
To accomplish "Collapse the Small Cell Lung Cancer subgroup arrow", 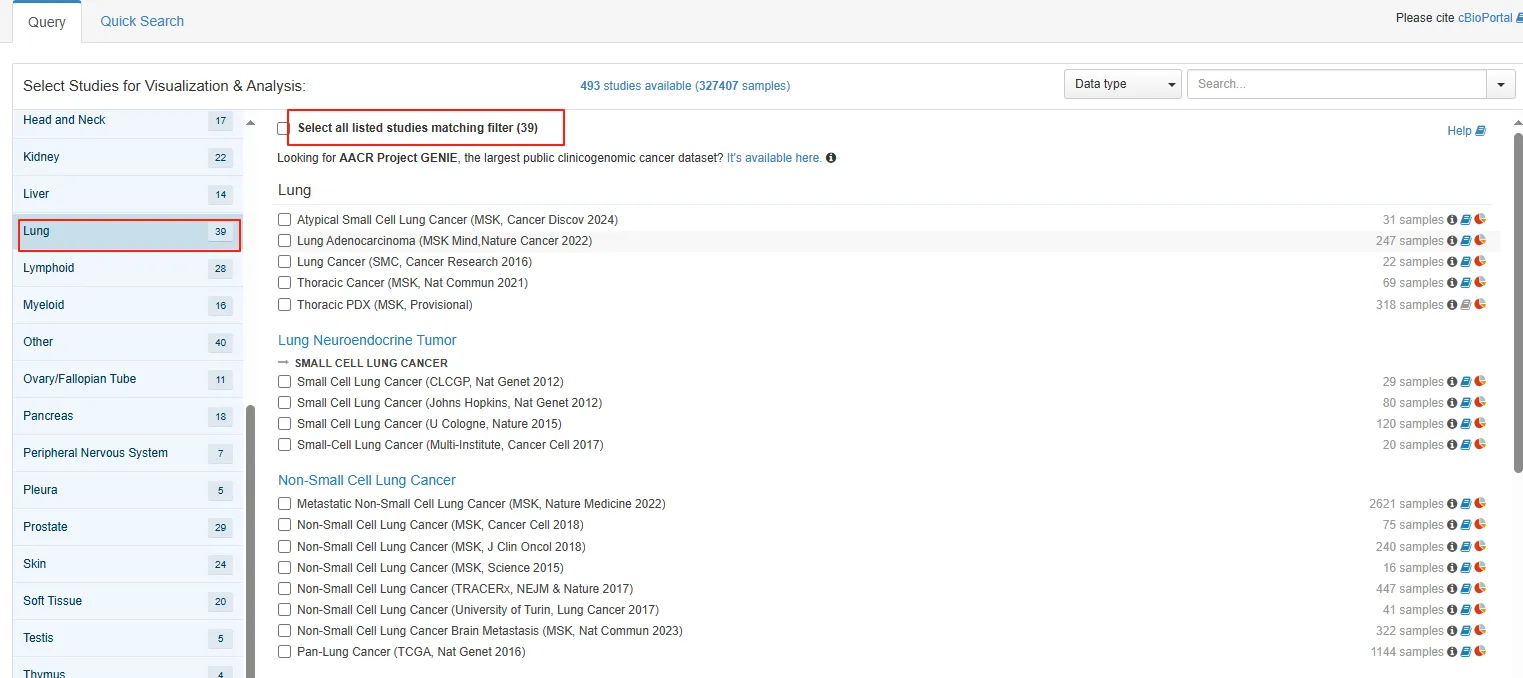I will [x=283, y=363].
